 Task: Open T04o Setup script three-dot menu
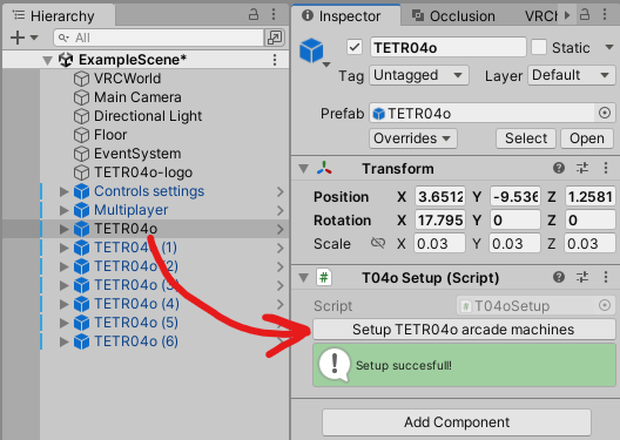click(x=605, y=277)
